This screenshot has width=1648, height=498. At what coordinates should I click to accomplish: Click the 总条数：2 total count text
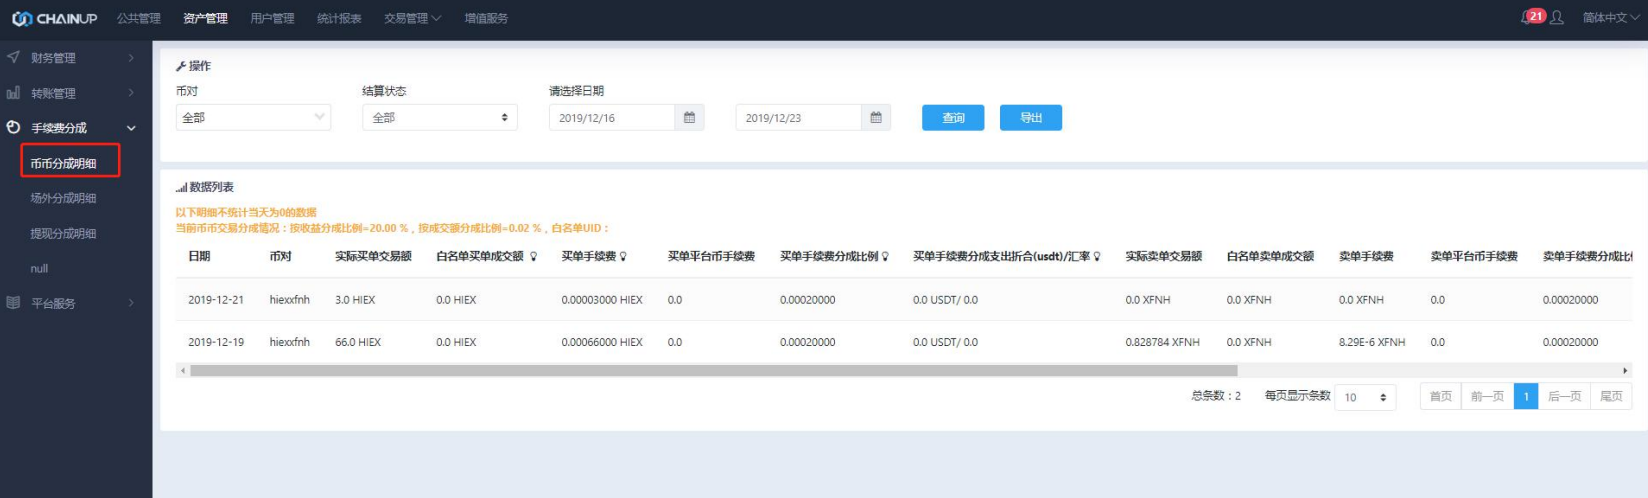click(1216, 396)
